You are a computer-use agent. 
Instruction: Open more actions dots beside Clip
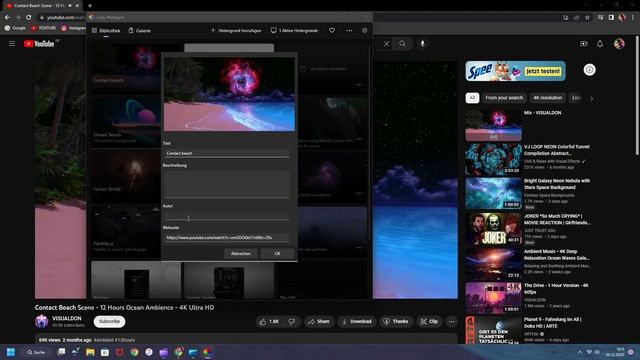point(452,322)
